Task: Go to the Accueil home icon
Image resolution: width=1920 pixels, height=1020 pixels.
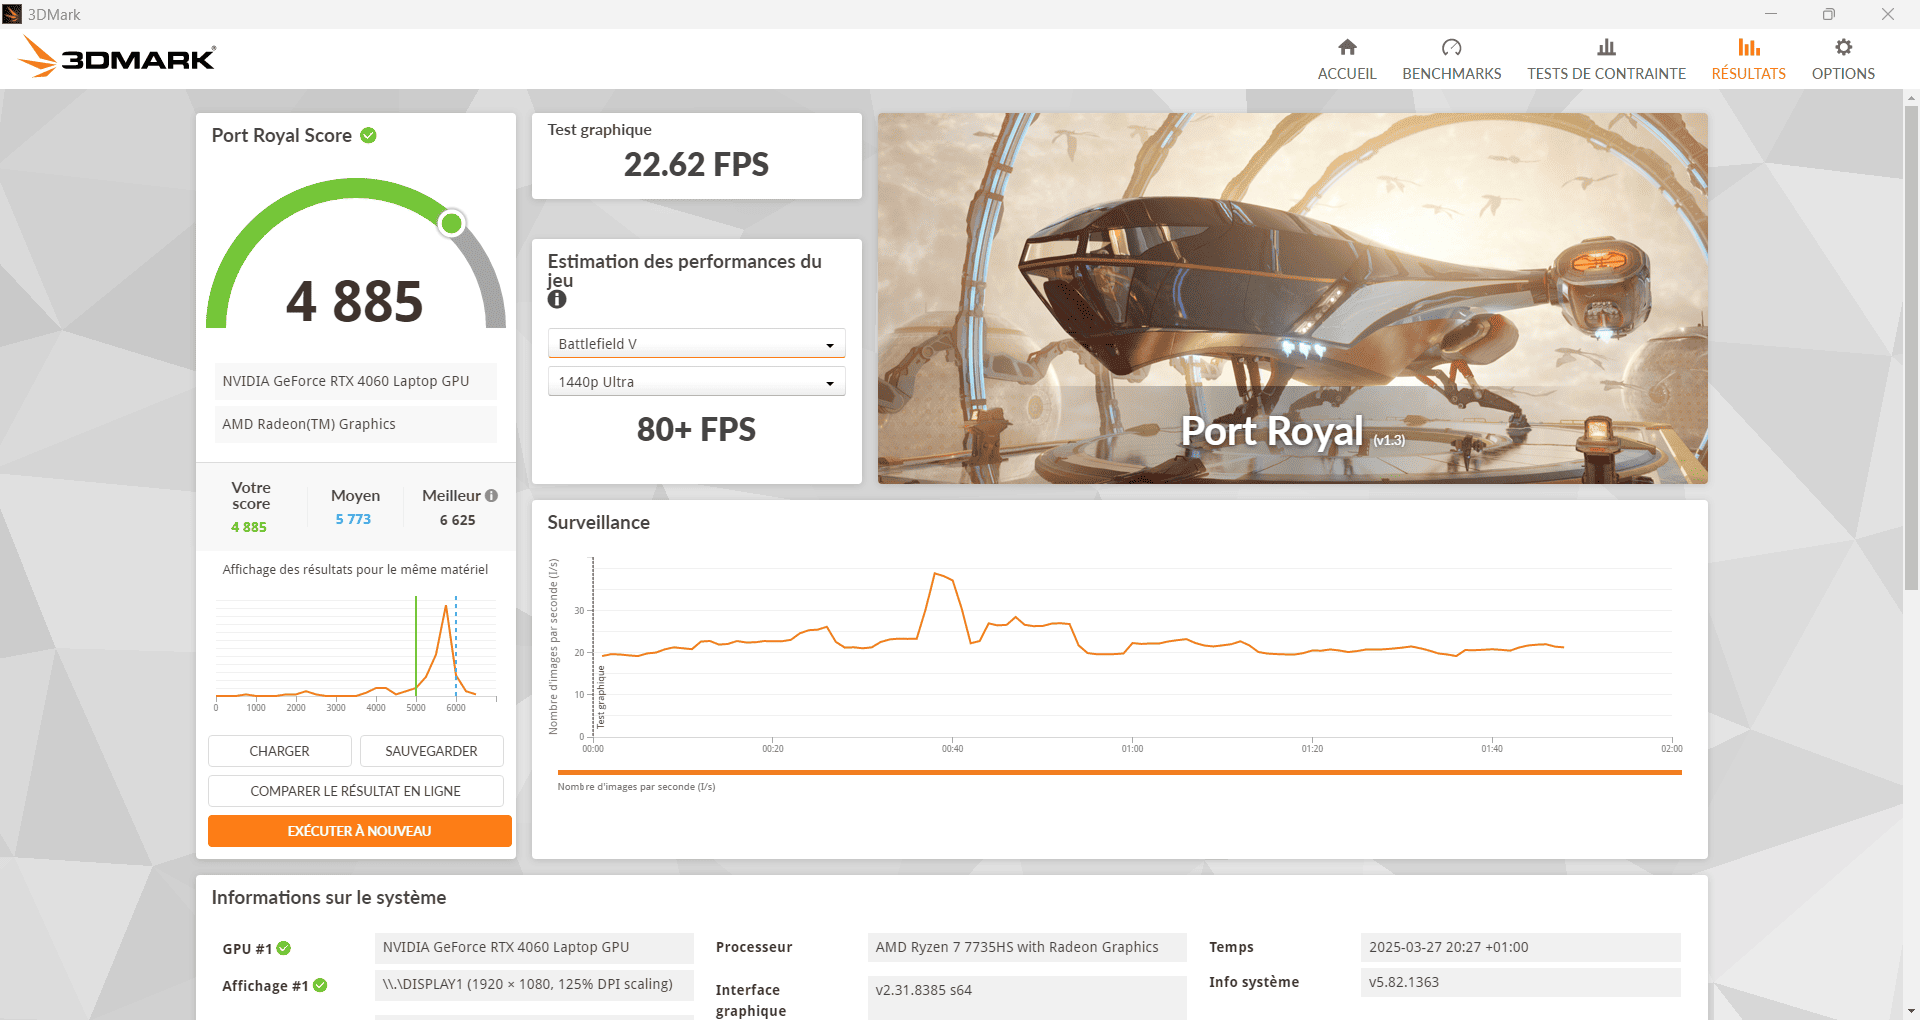Action: click(x=1347, y=47)
